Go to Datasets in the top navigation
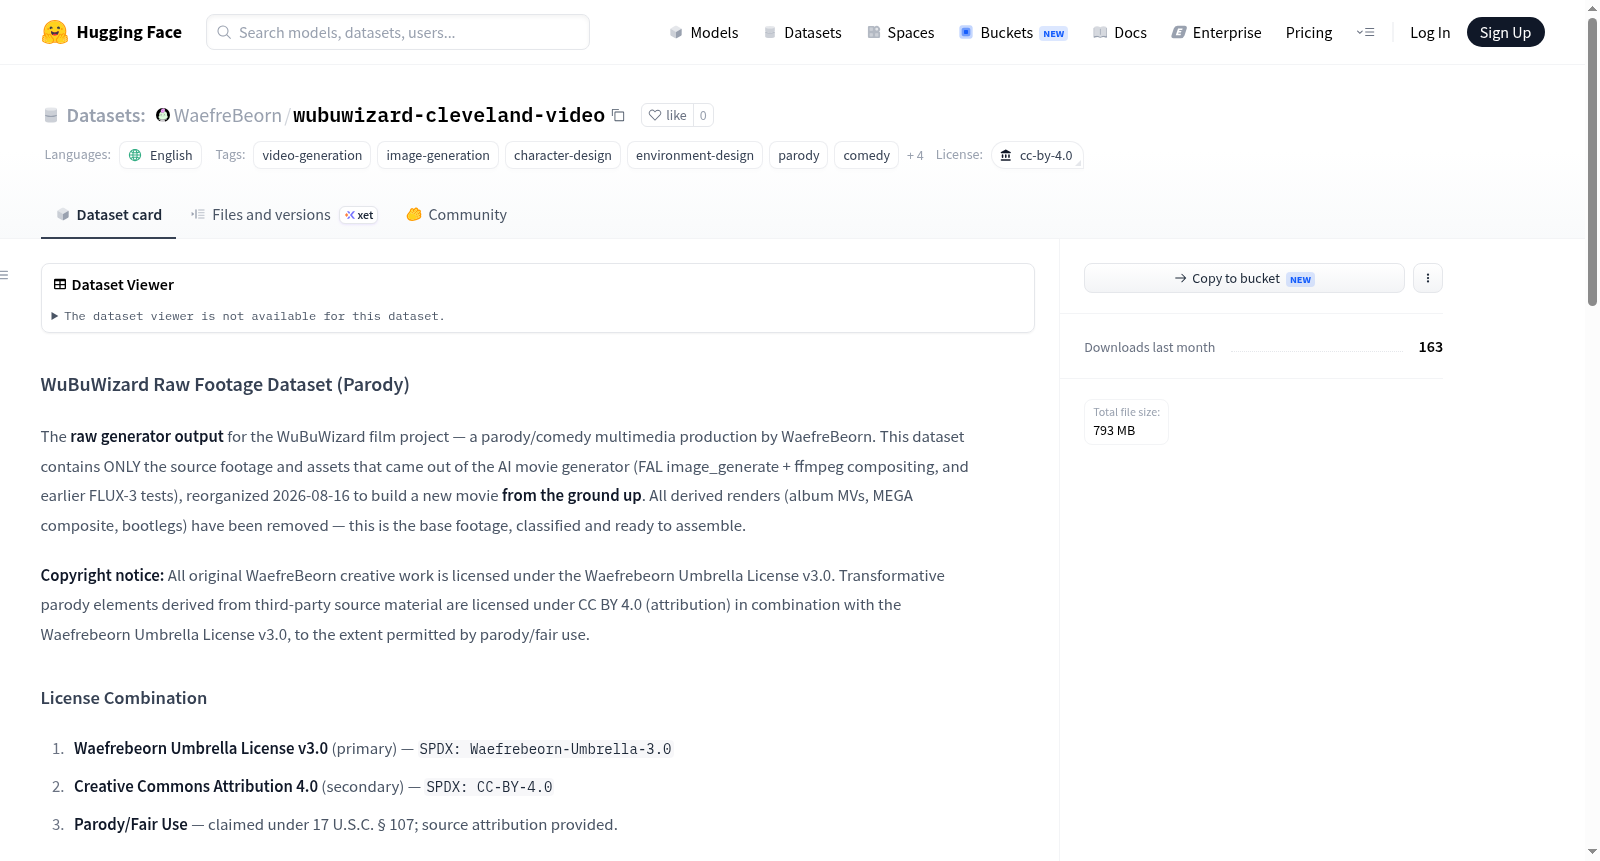Screen dimensions: 1600x861 (x=802, y=32)
